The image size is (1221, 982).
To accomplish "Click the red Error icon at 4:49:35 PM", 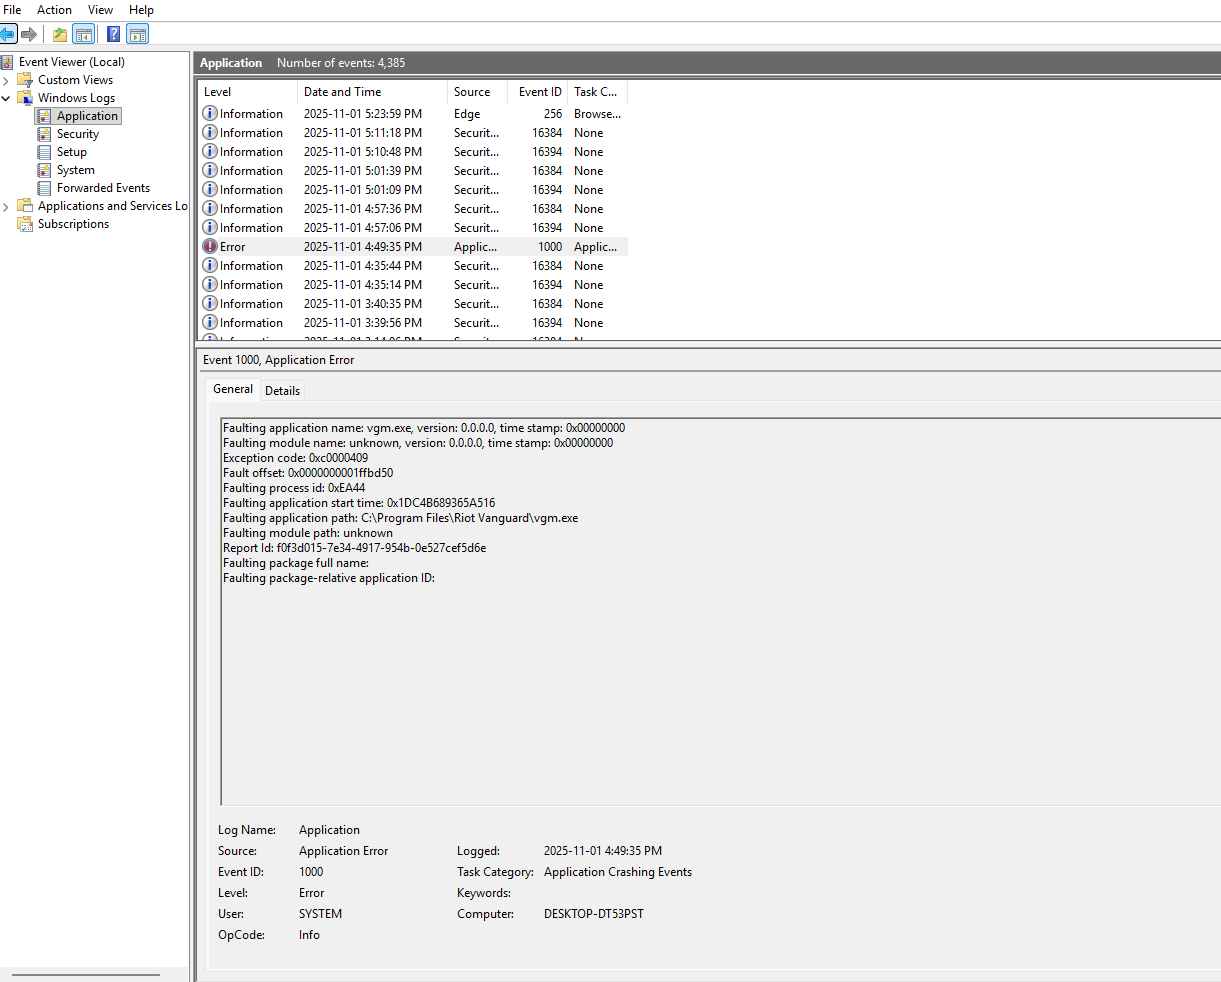I will pos(210,246).
